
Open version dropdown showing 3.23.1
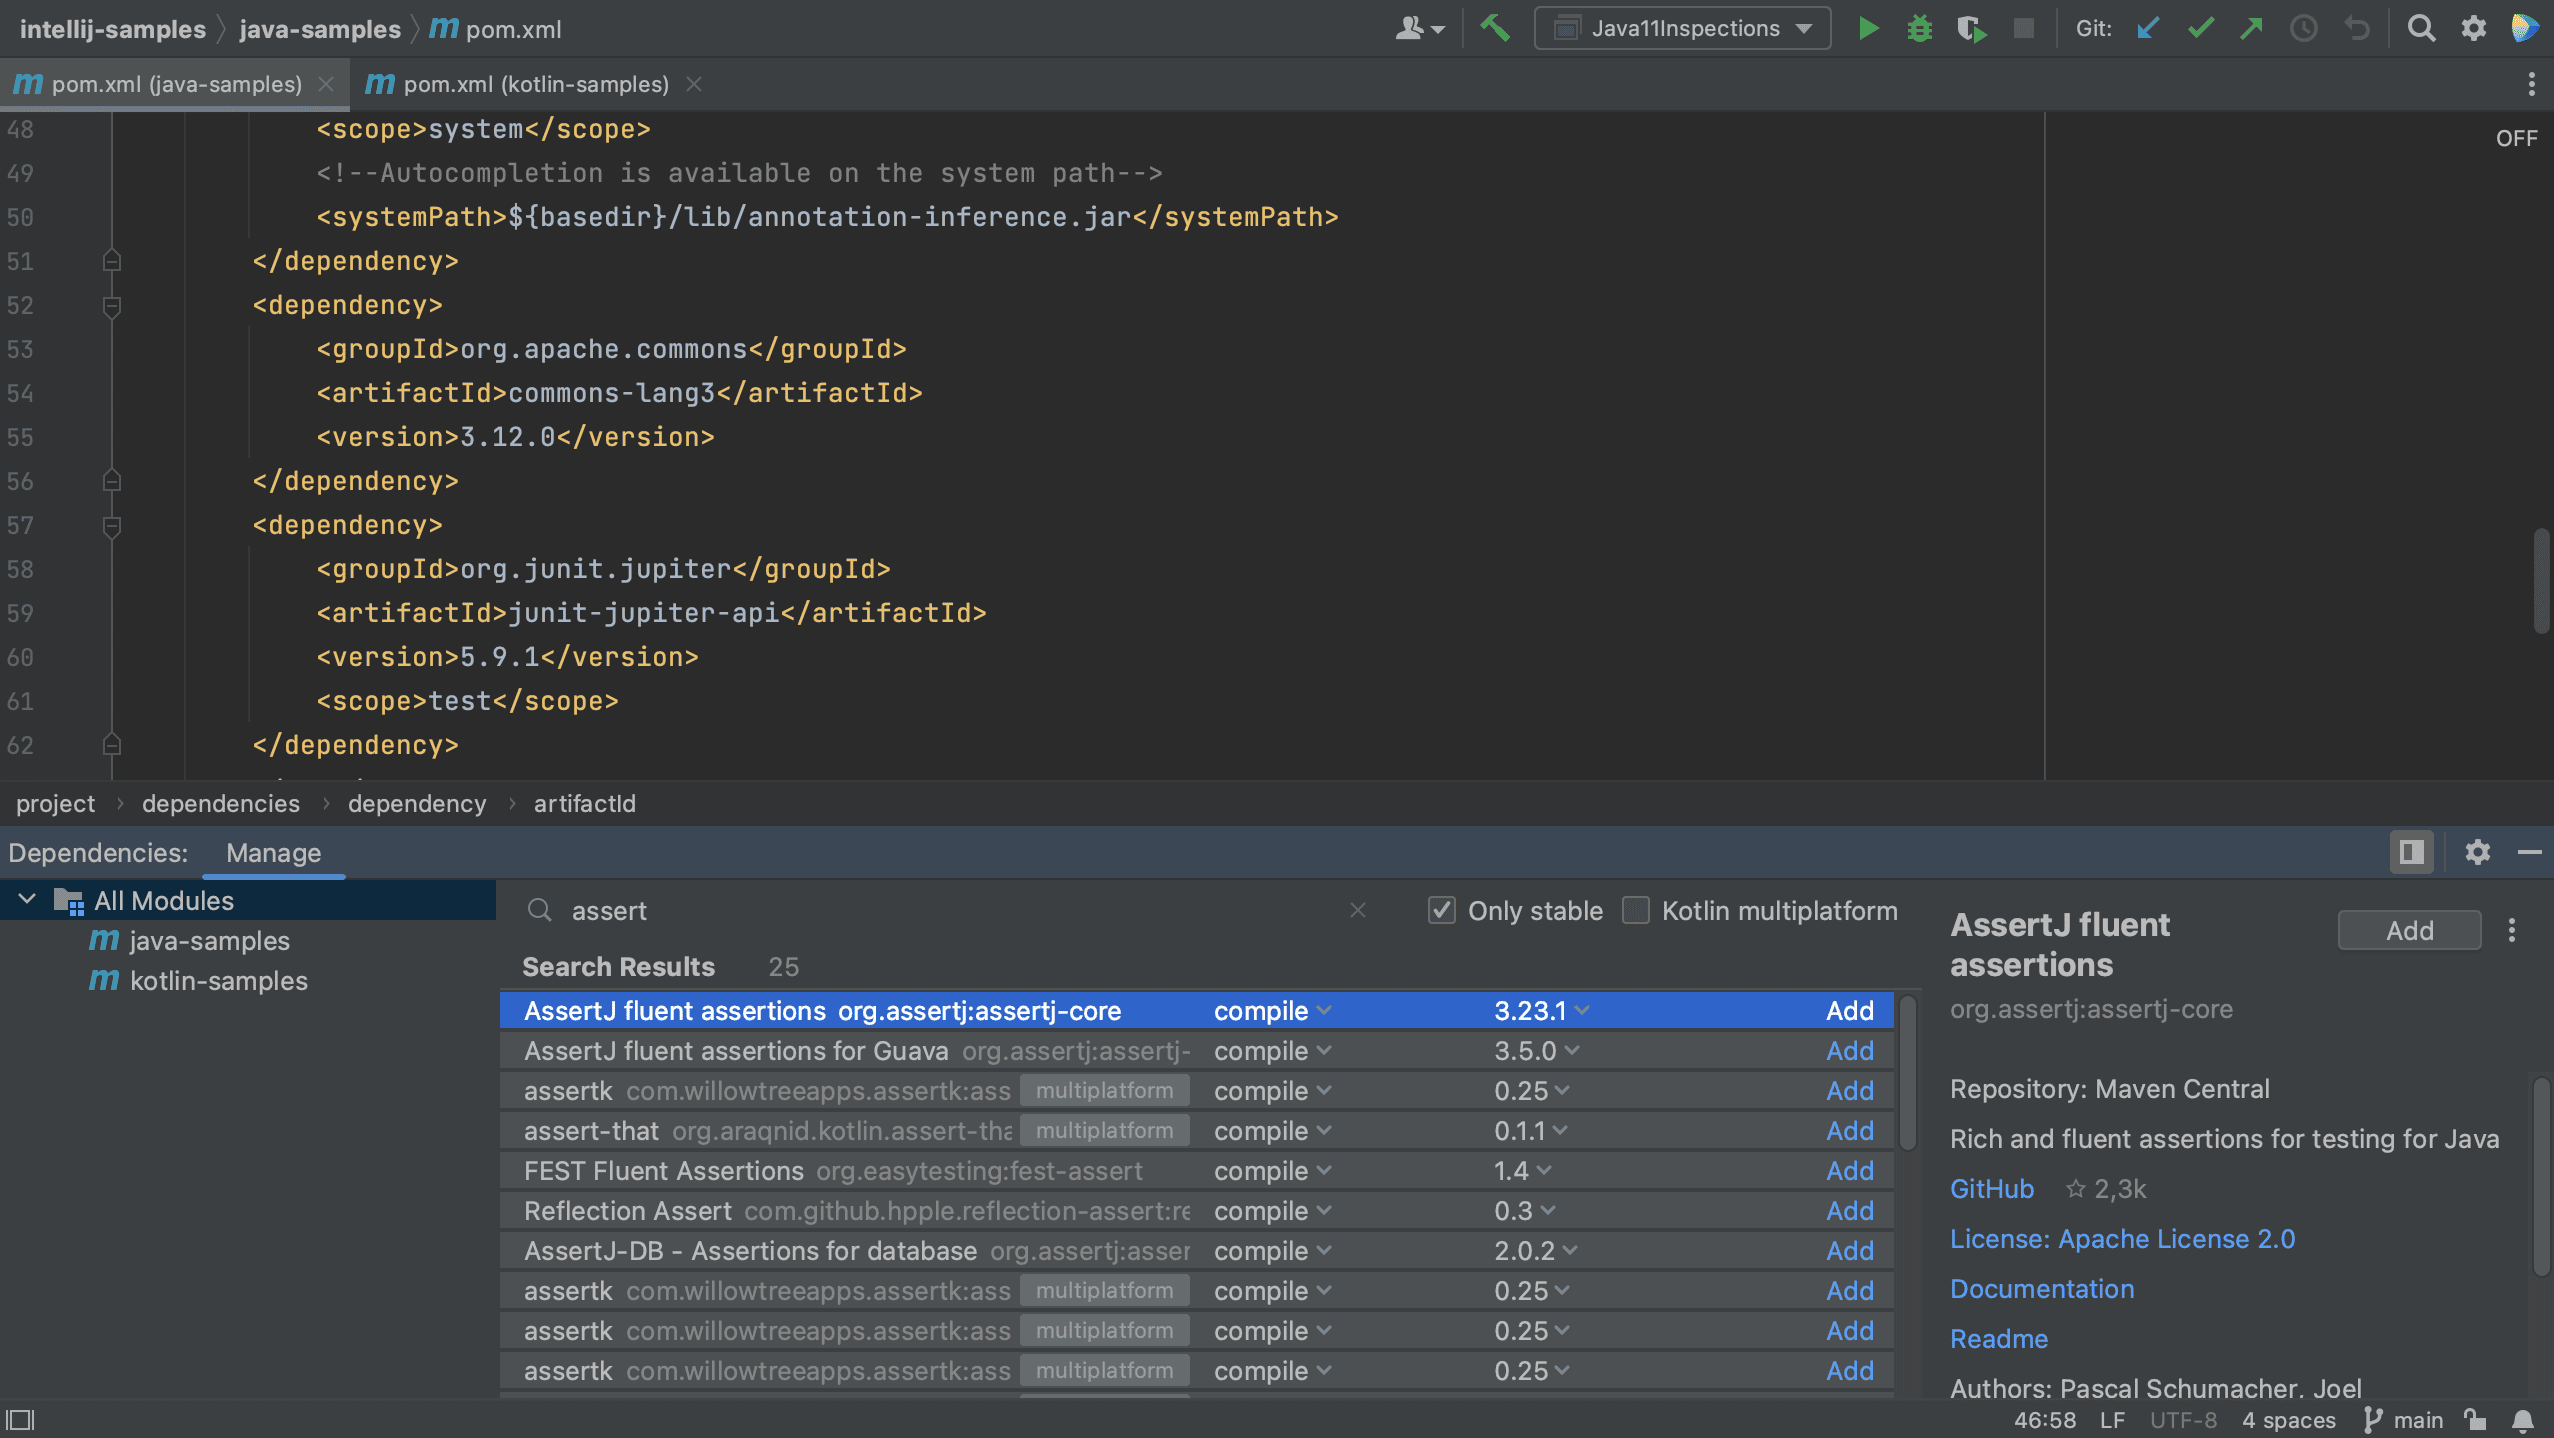click(x=1541, y=1011)
